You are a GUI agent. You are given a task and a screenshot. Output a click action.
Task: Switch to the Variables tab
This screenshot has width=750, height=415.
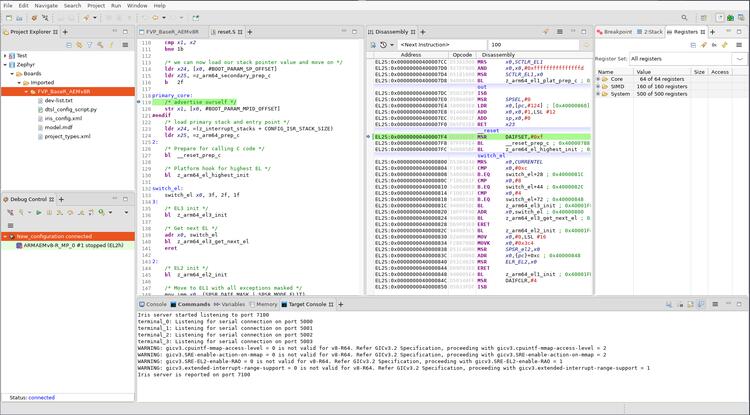point(231,304)
